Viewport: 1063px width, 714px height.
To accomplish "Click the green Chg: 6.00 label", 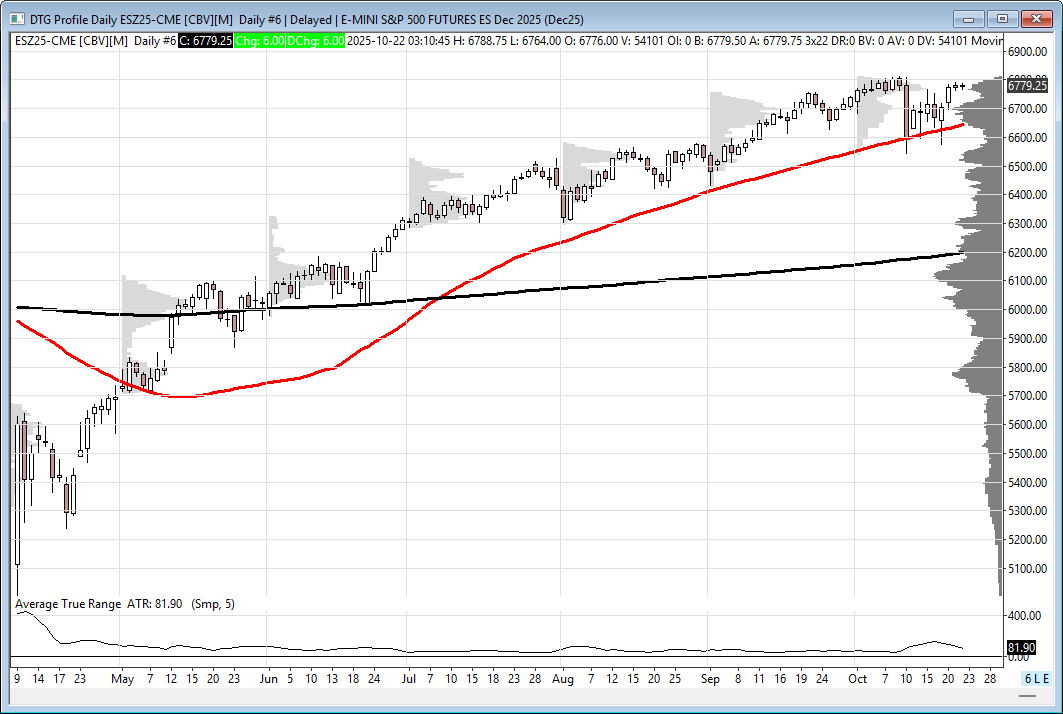I will pos(261,40).
